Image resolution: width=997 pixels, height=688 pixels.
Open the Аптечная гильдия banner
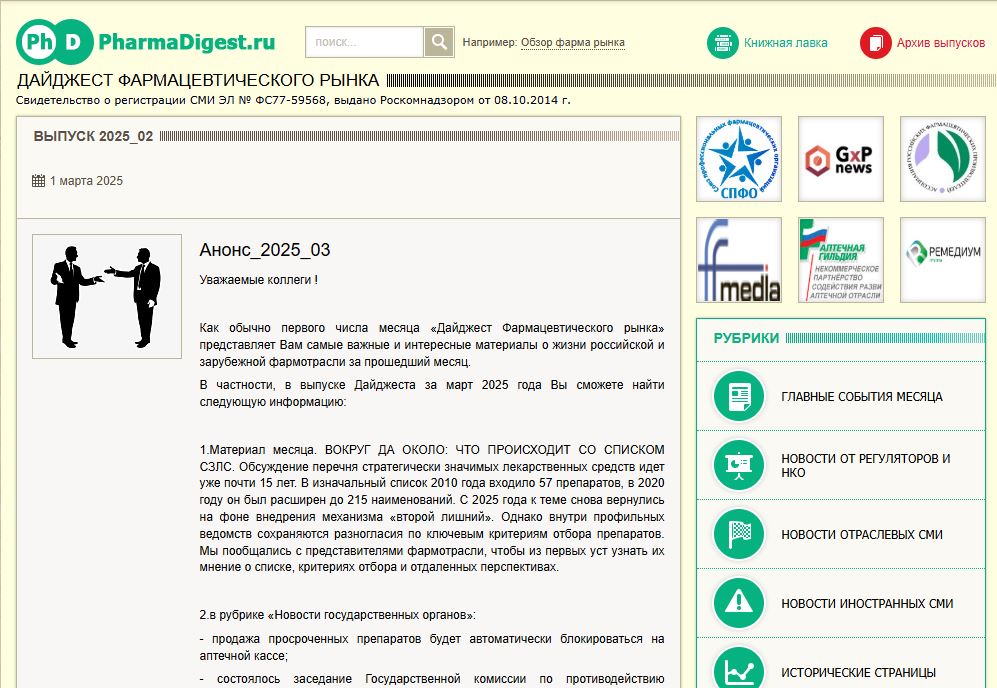(840, 260)
